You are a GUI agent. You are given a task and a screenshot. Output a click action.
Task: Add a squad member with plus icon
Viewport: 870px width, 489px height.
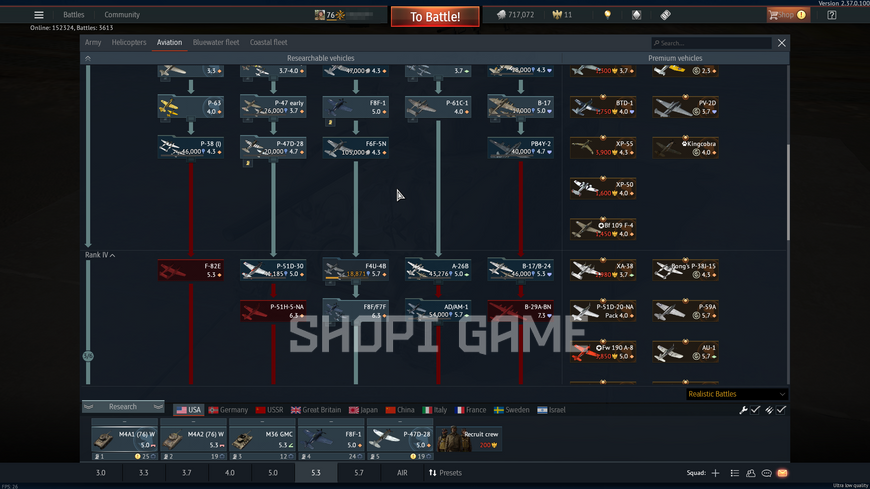[715, 473]
